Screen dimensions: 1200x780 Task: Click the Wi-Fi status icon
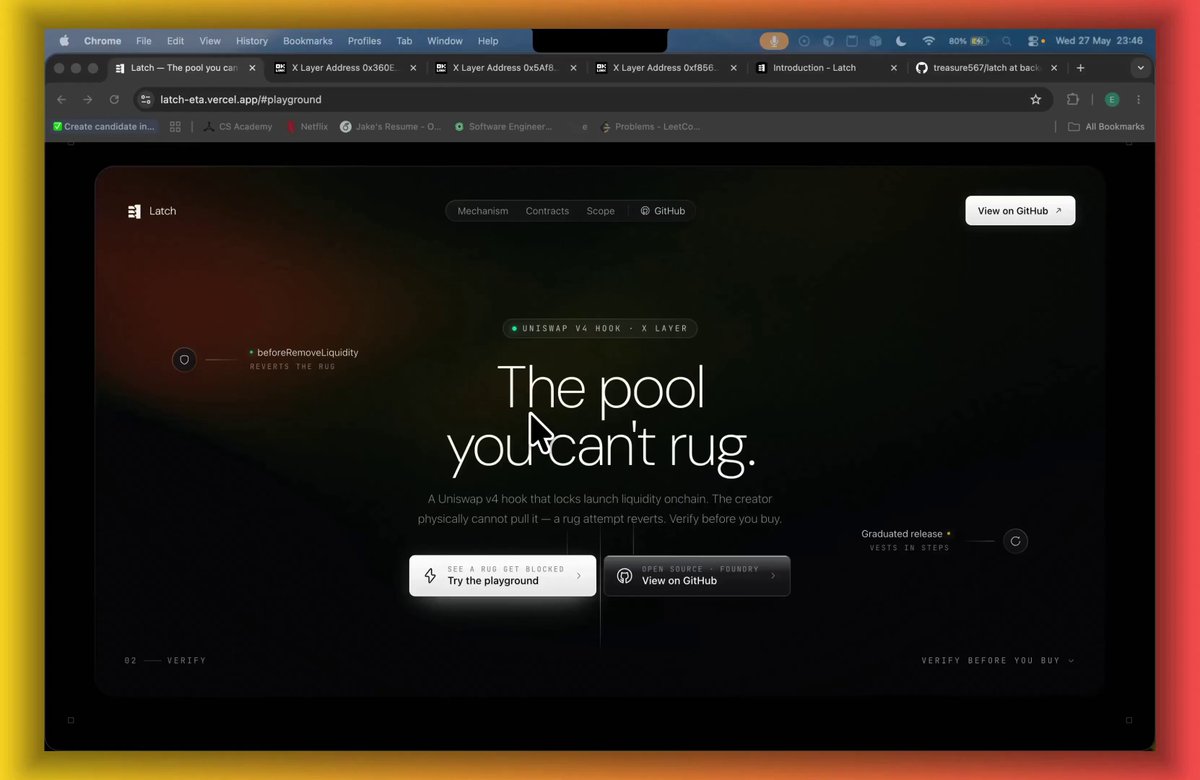pyautogui.click(x=929, y=41)
